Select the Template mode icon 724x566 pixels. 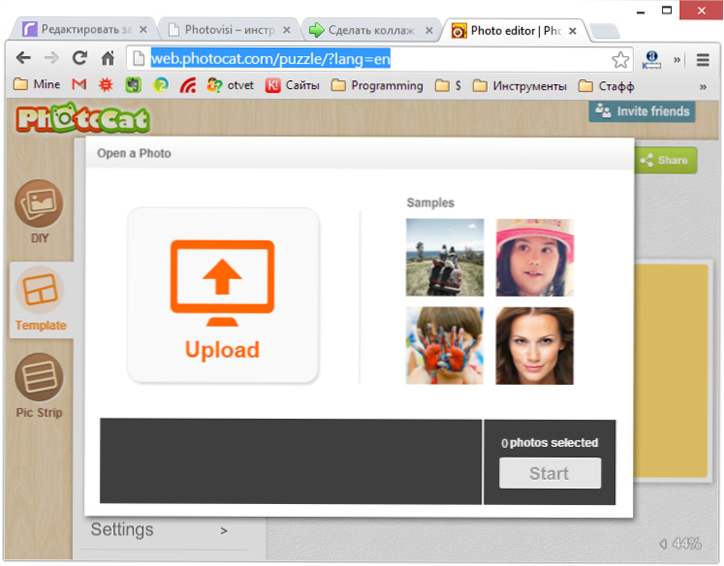tap(40, 289)
